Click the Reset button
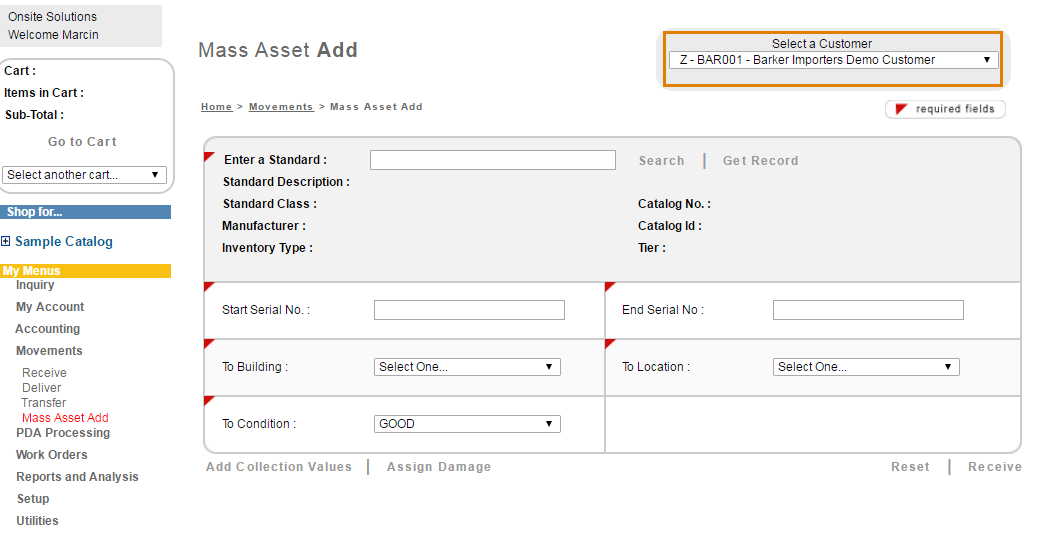 tap(910, 467)
